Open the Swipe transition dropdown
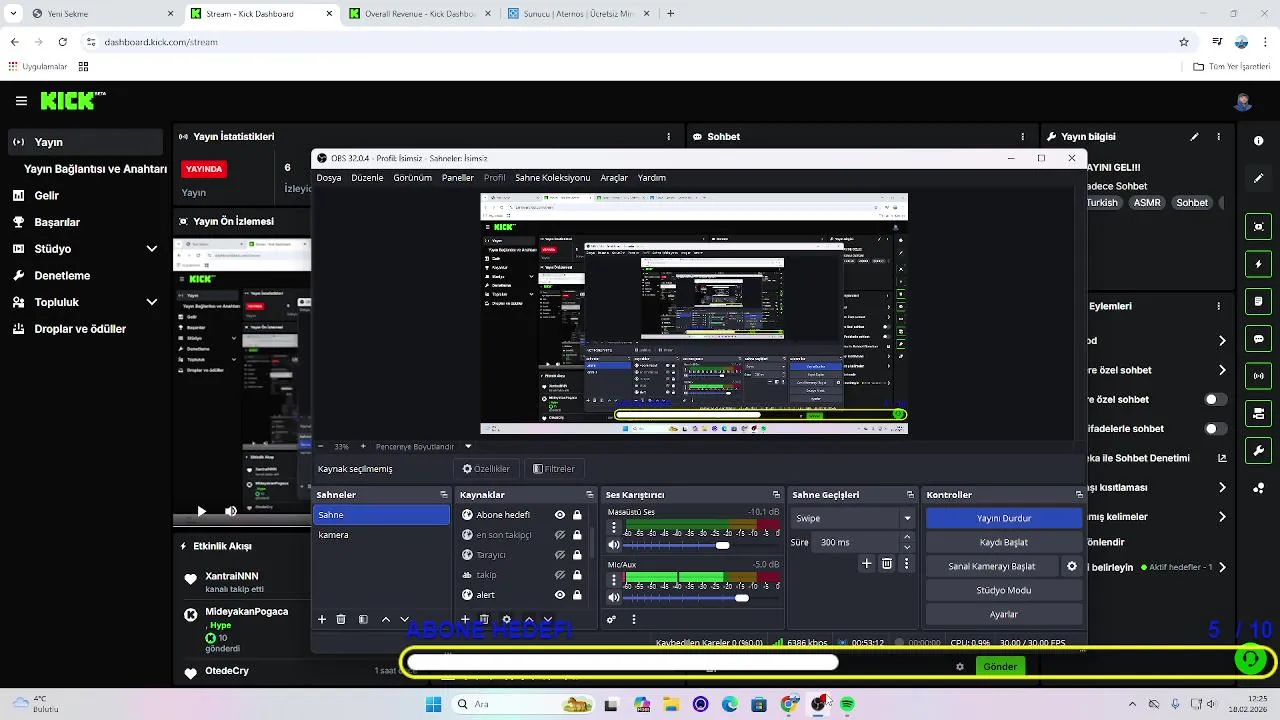Viewport: 1280px width, 720px height. (x=852, y=518)
